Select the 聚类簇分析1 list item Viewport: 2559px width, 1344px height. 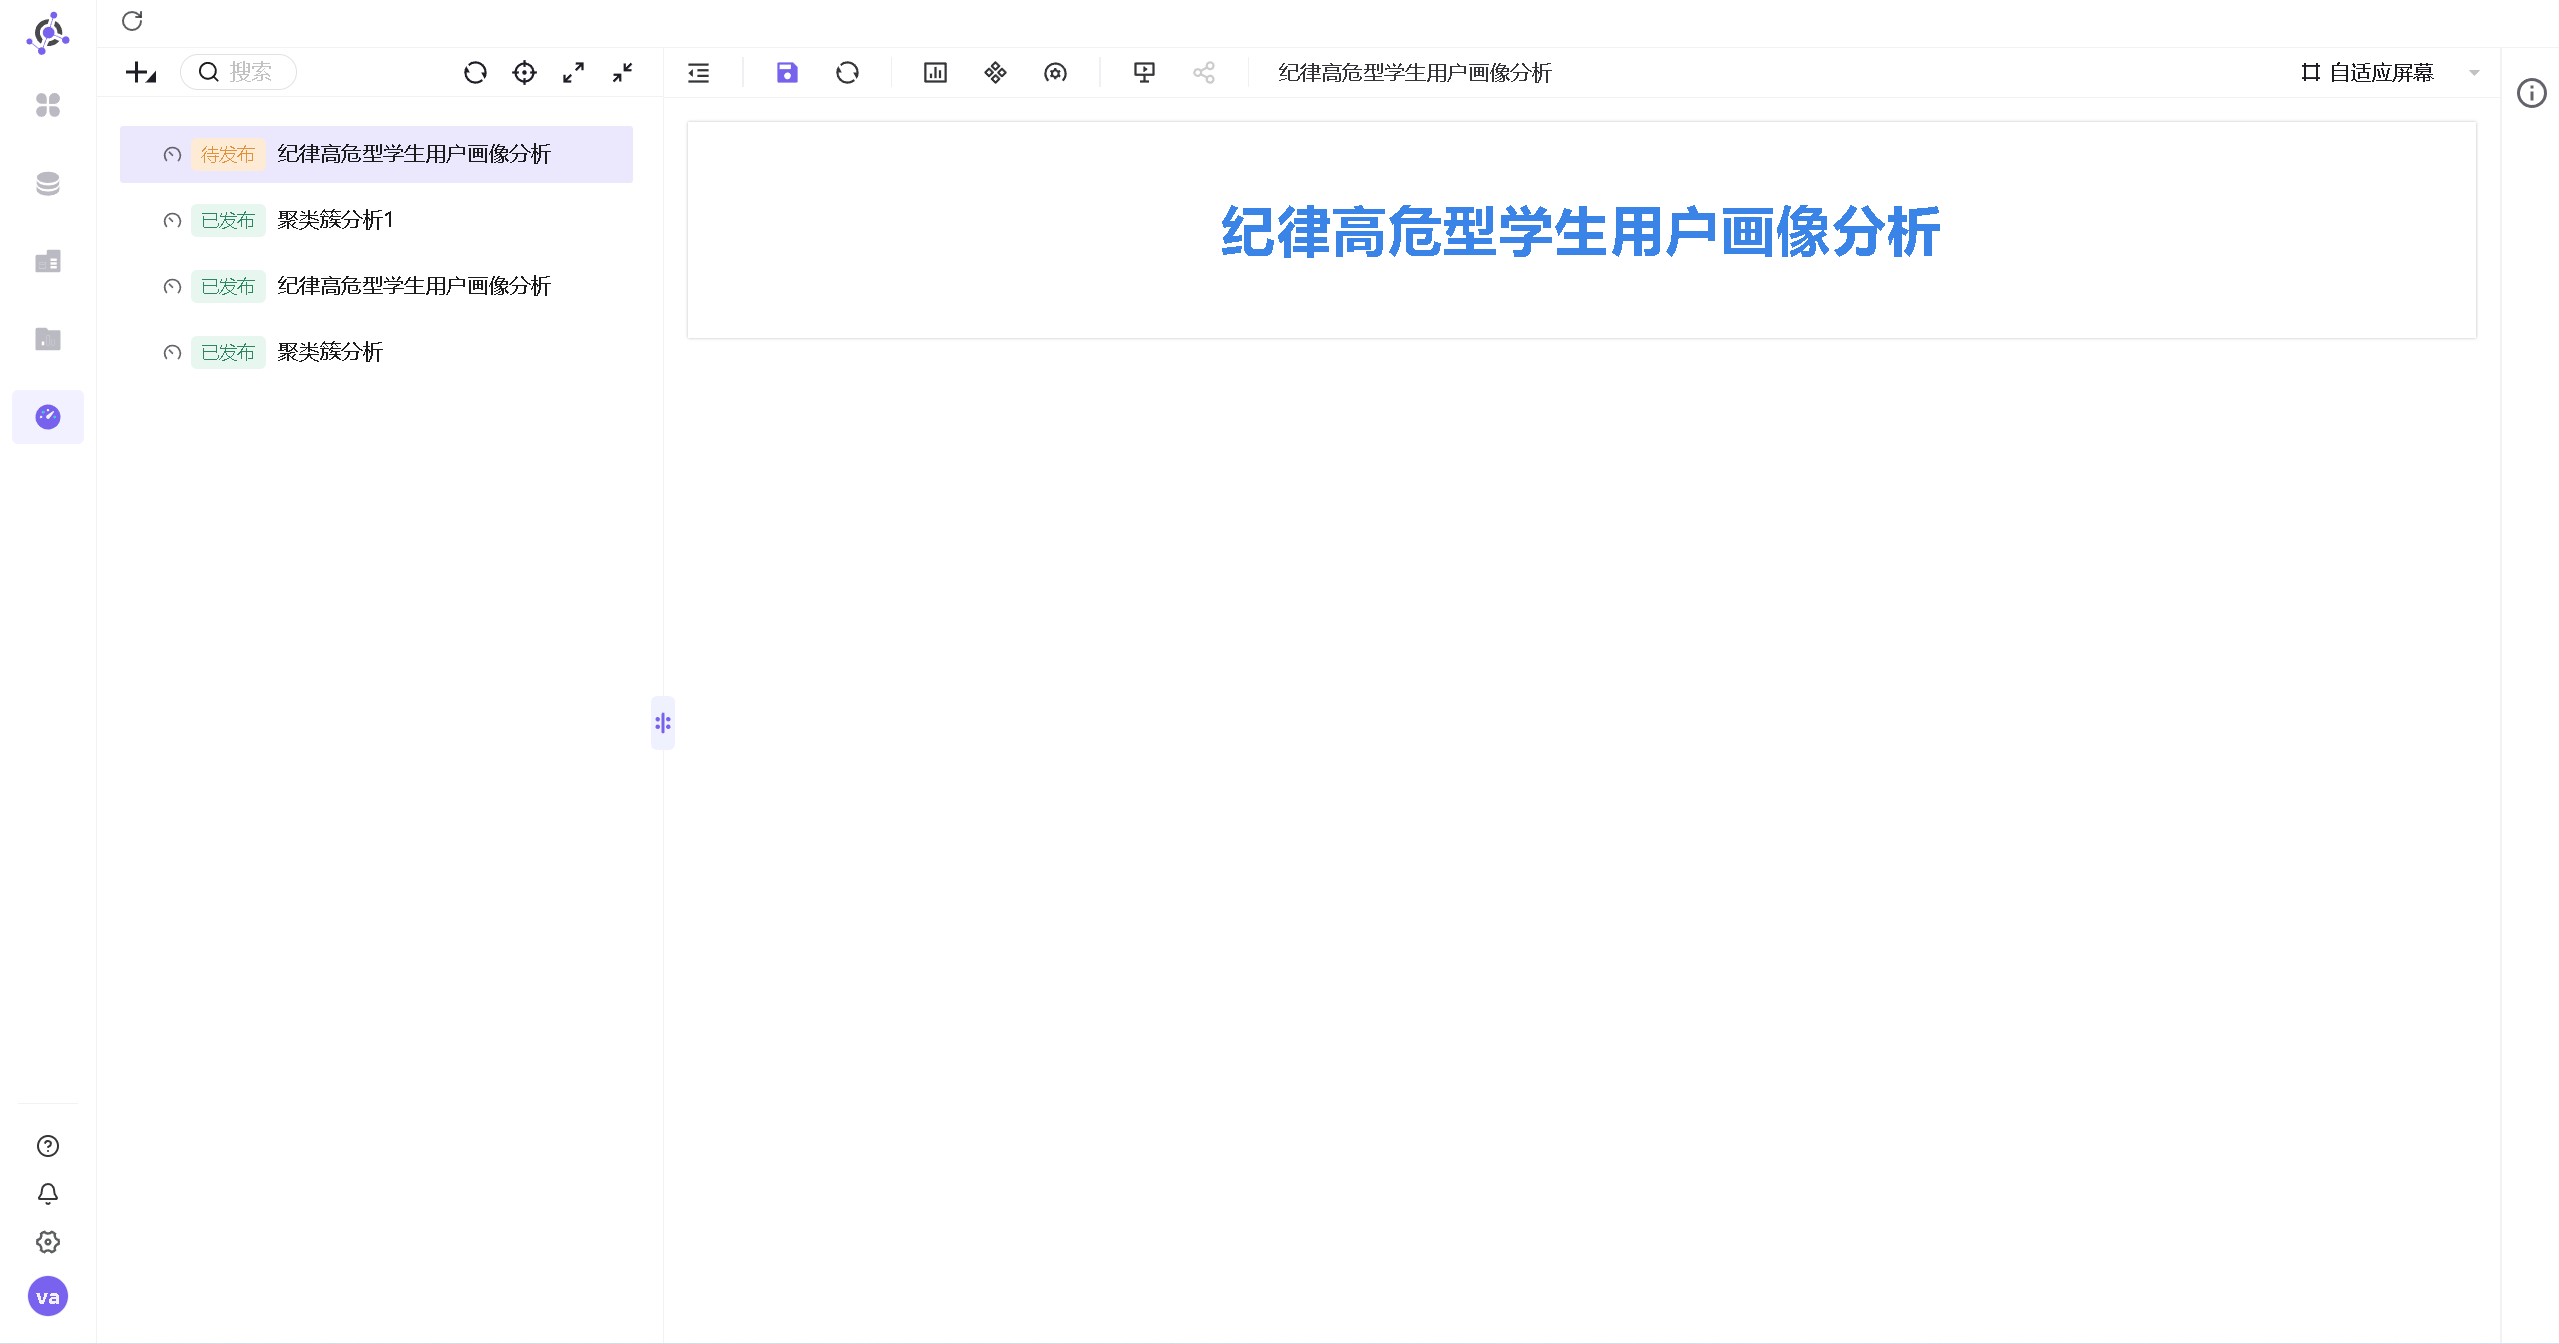click(x=376, y=220)
